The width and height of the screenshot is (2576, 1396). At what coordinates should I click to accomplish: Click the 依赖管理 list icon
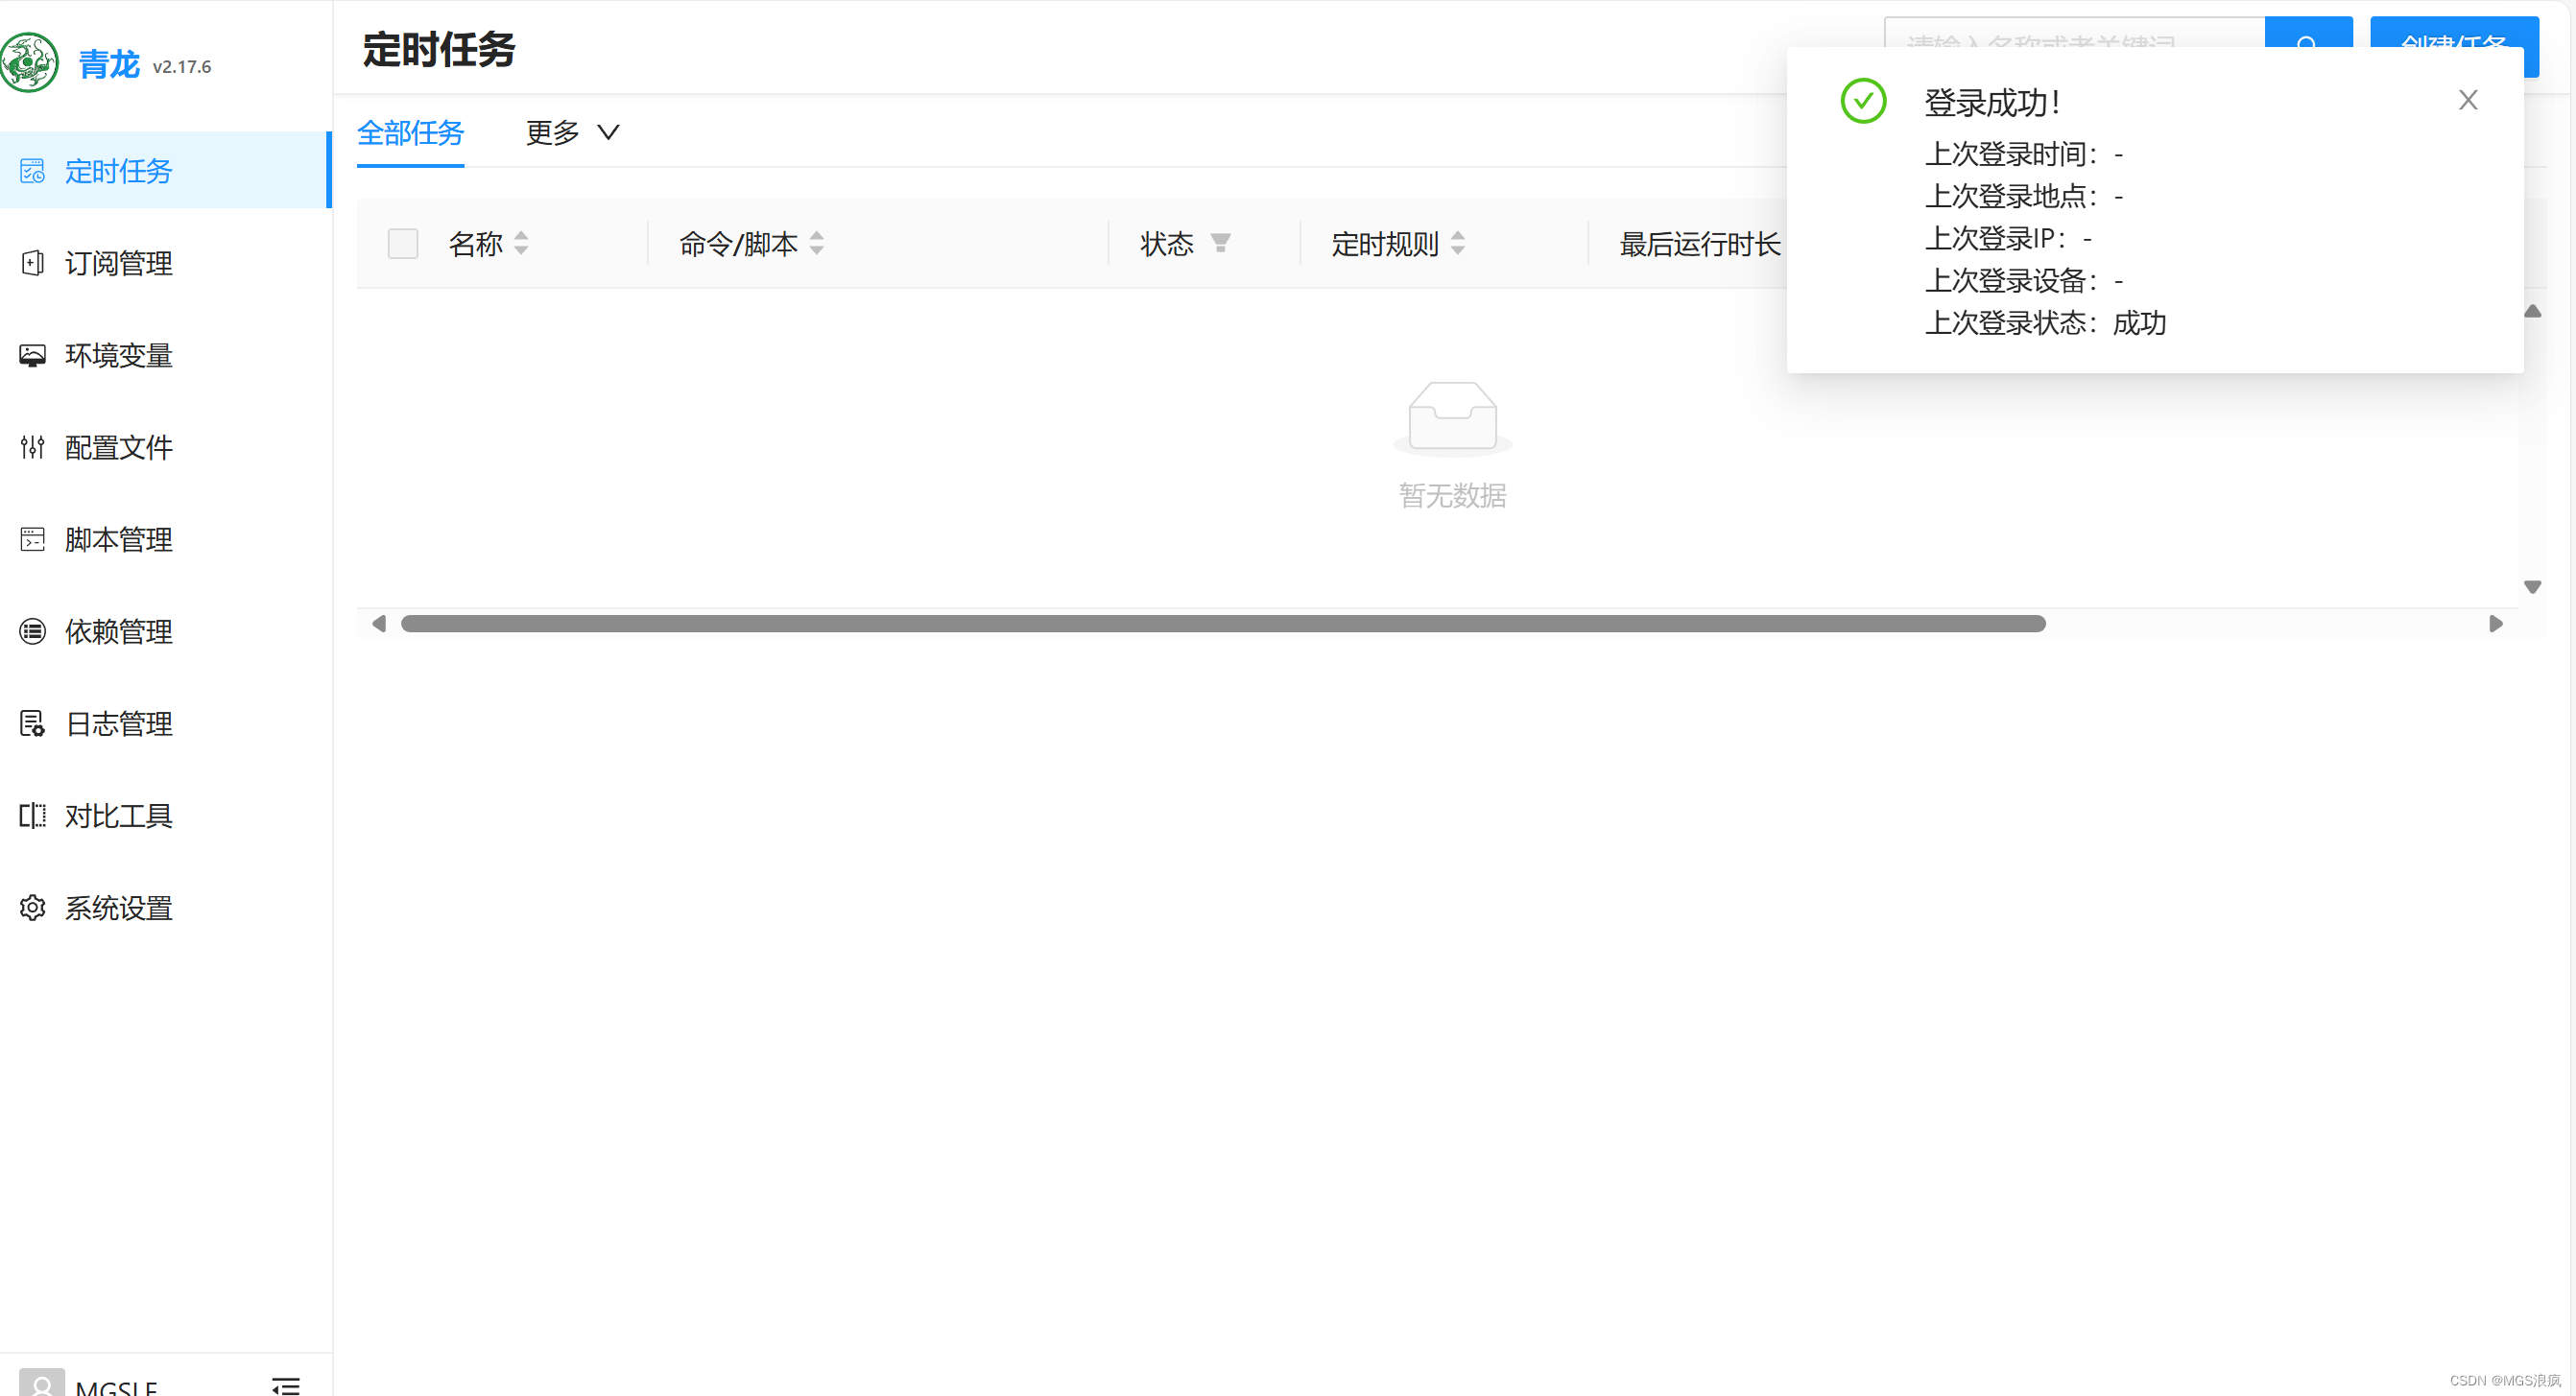(x=32, y=631)
